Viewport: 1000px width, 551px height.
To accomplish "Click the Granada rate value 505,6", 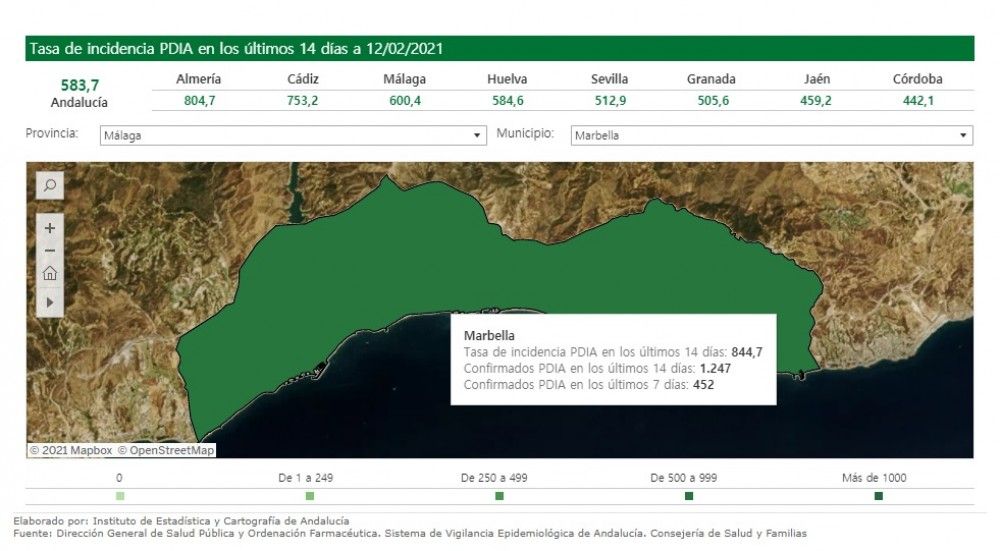I will coord(713,101).
